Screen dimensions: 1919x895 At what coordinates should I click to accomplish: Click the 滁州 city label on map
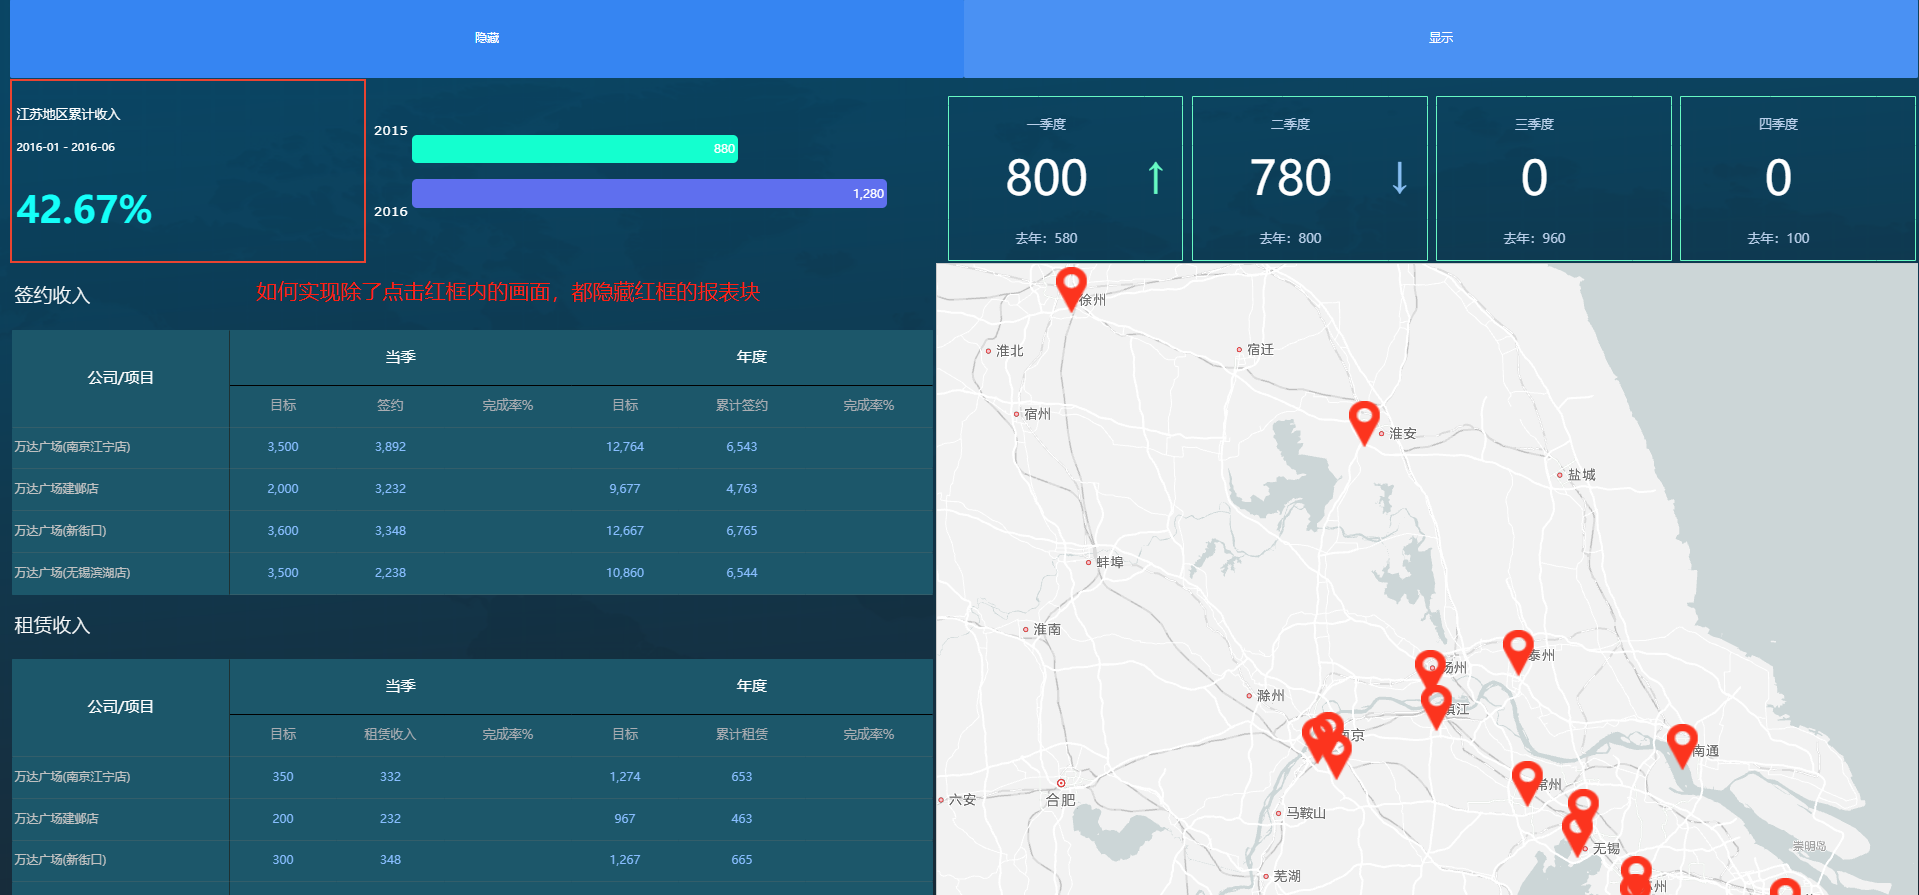(x=1271, y=696)
